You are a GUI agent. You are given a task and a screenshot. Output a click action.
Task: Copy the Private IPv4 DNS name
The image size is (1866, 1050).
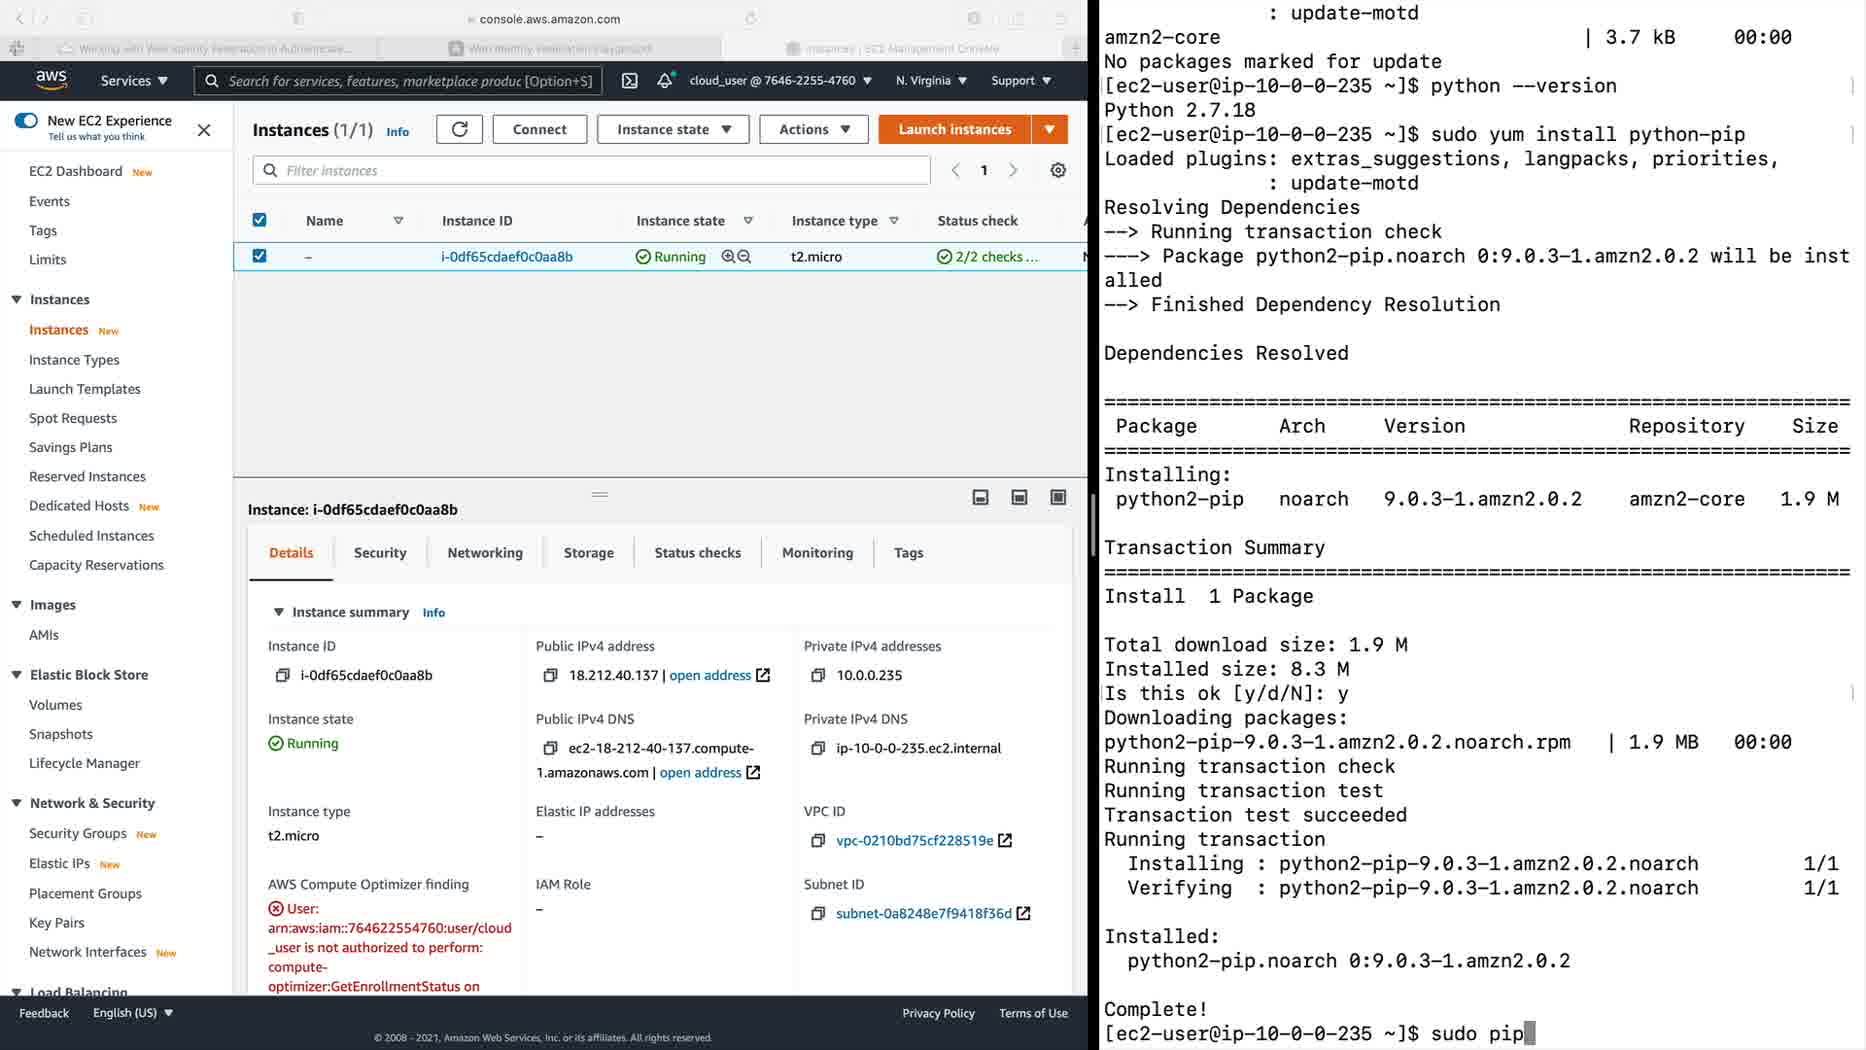[x=818, y=749]
